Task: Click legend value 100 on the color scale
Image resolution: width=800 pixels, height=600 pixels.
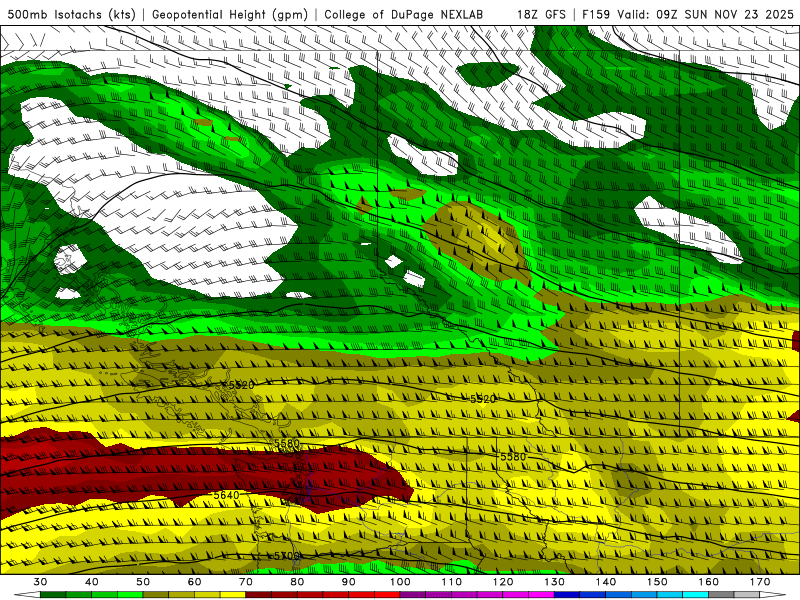Action: 400,582
